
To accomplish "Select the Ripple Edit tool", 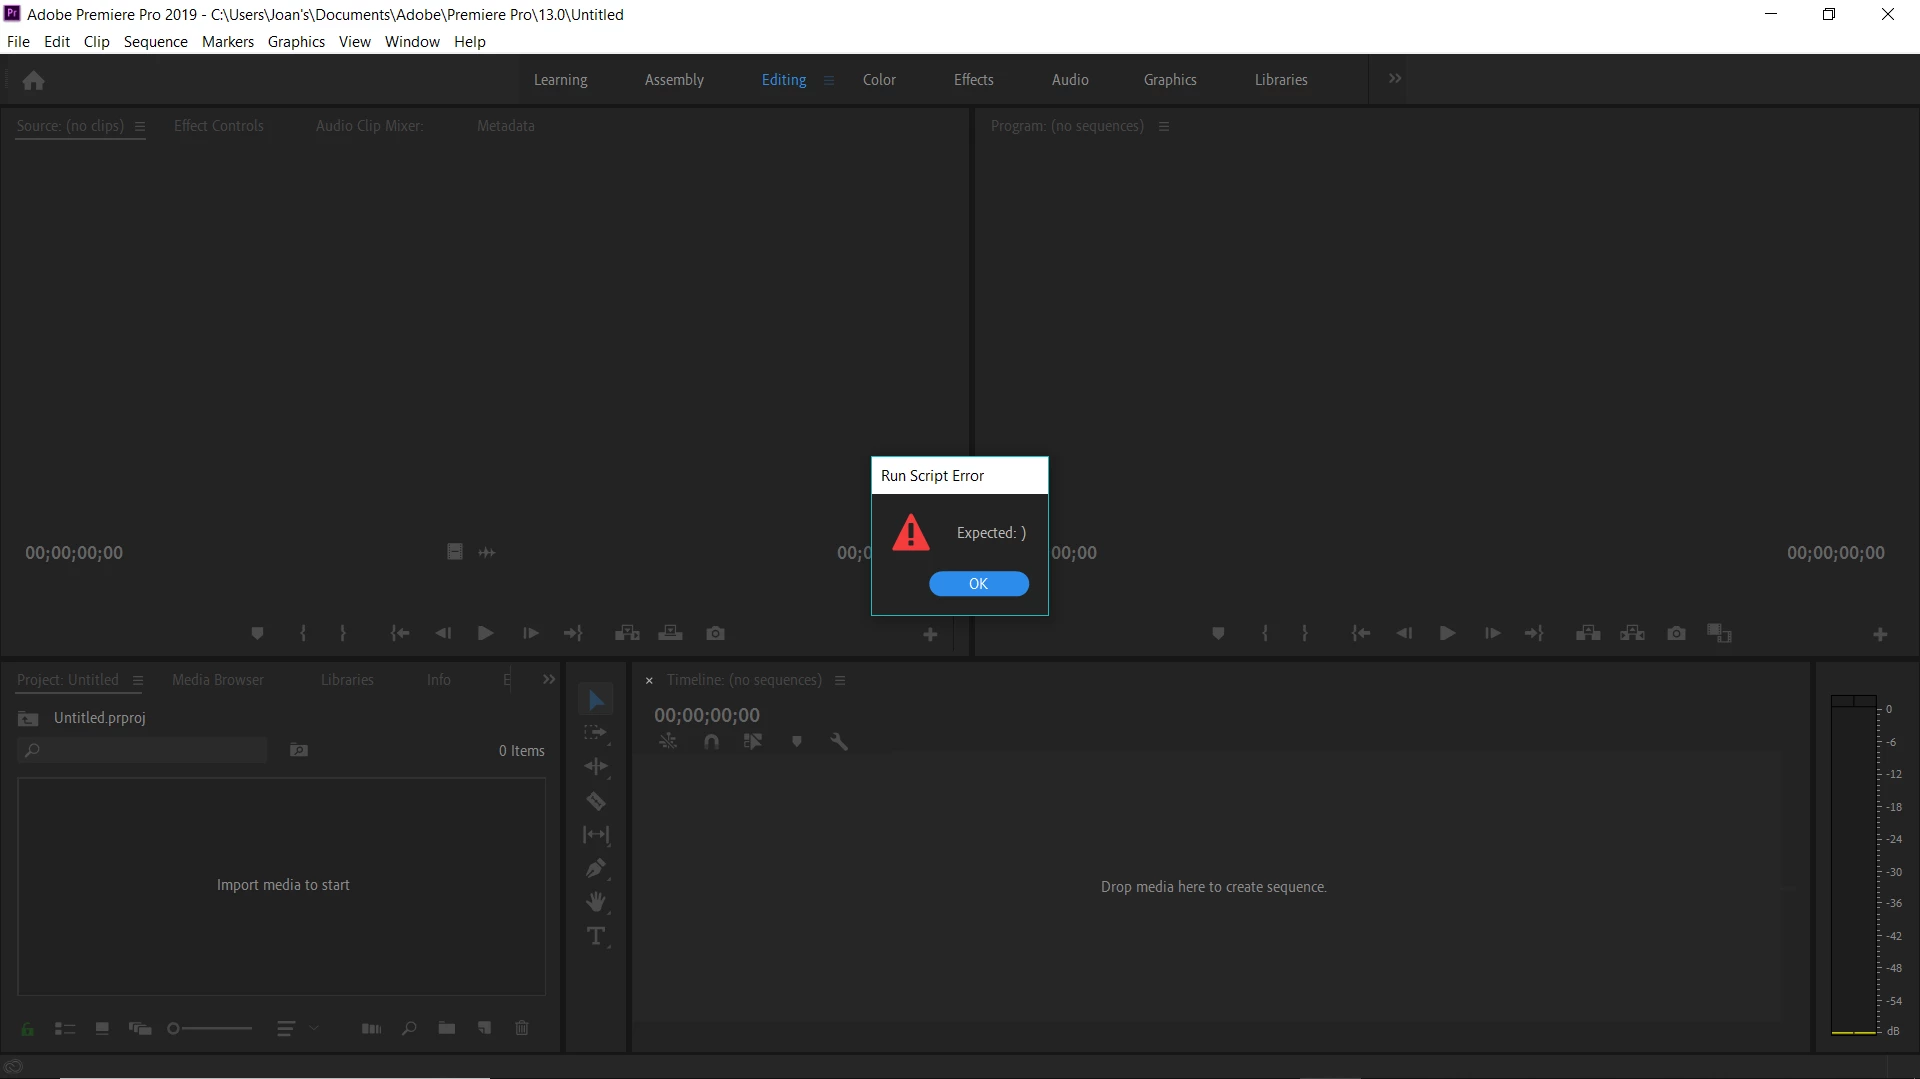I will 596,767.
